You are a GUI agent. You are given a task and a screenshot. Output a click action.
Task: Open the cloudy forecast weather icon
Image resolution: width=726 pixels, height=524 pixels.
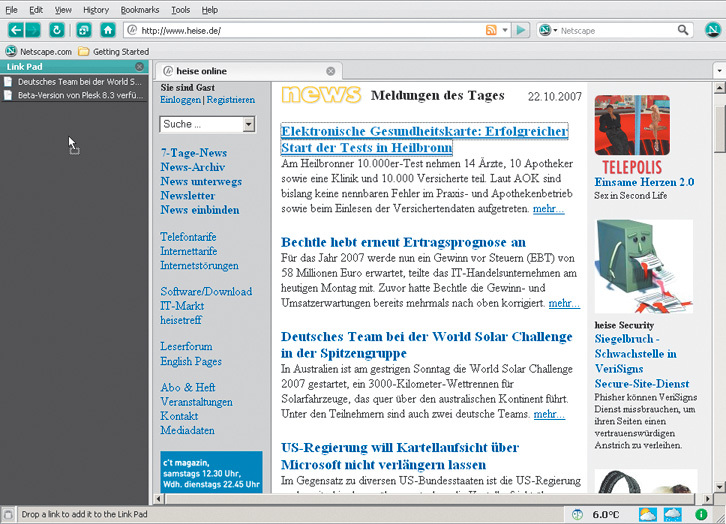(x=672, y=514)
